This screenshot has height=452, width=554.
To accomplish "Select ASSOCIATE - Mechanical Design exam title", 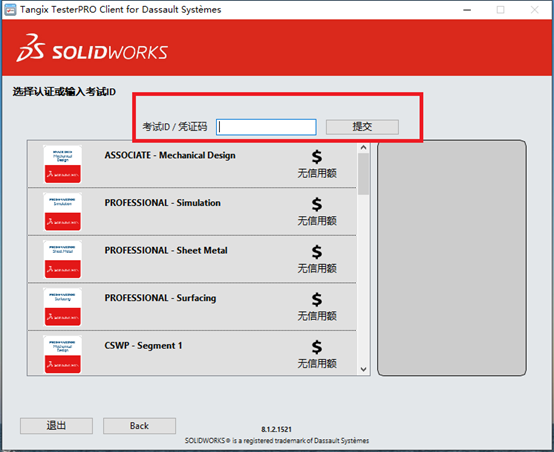I will 170,155.
